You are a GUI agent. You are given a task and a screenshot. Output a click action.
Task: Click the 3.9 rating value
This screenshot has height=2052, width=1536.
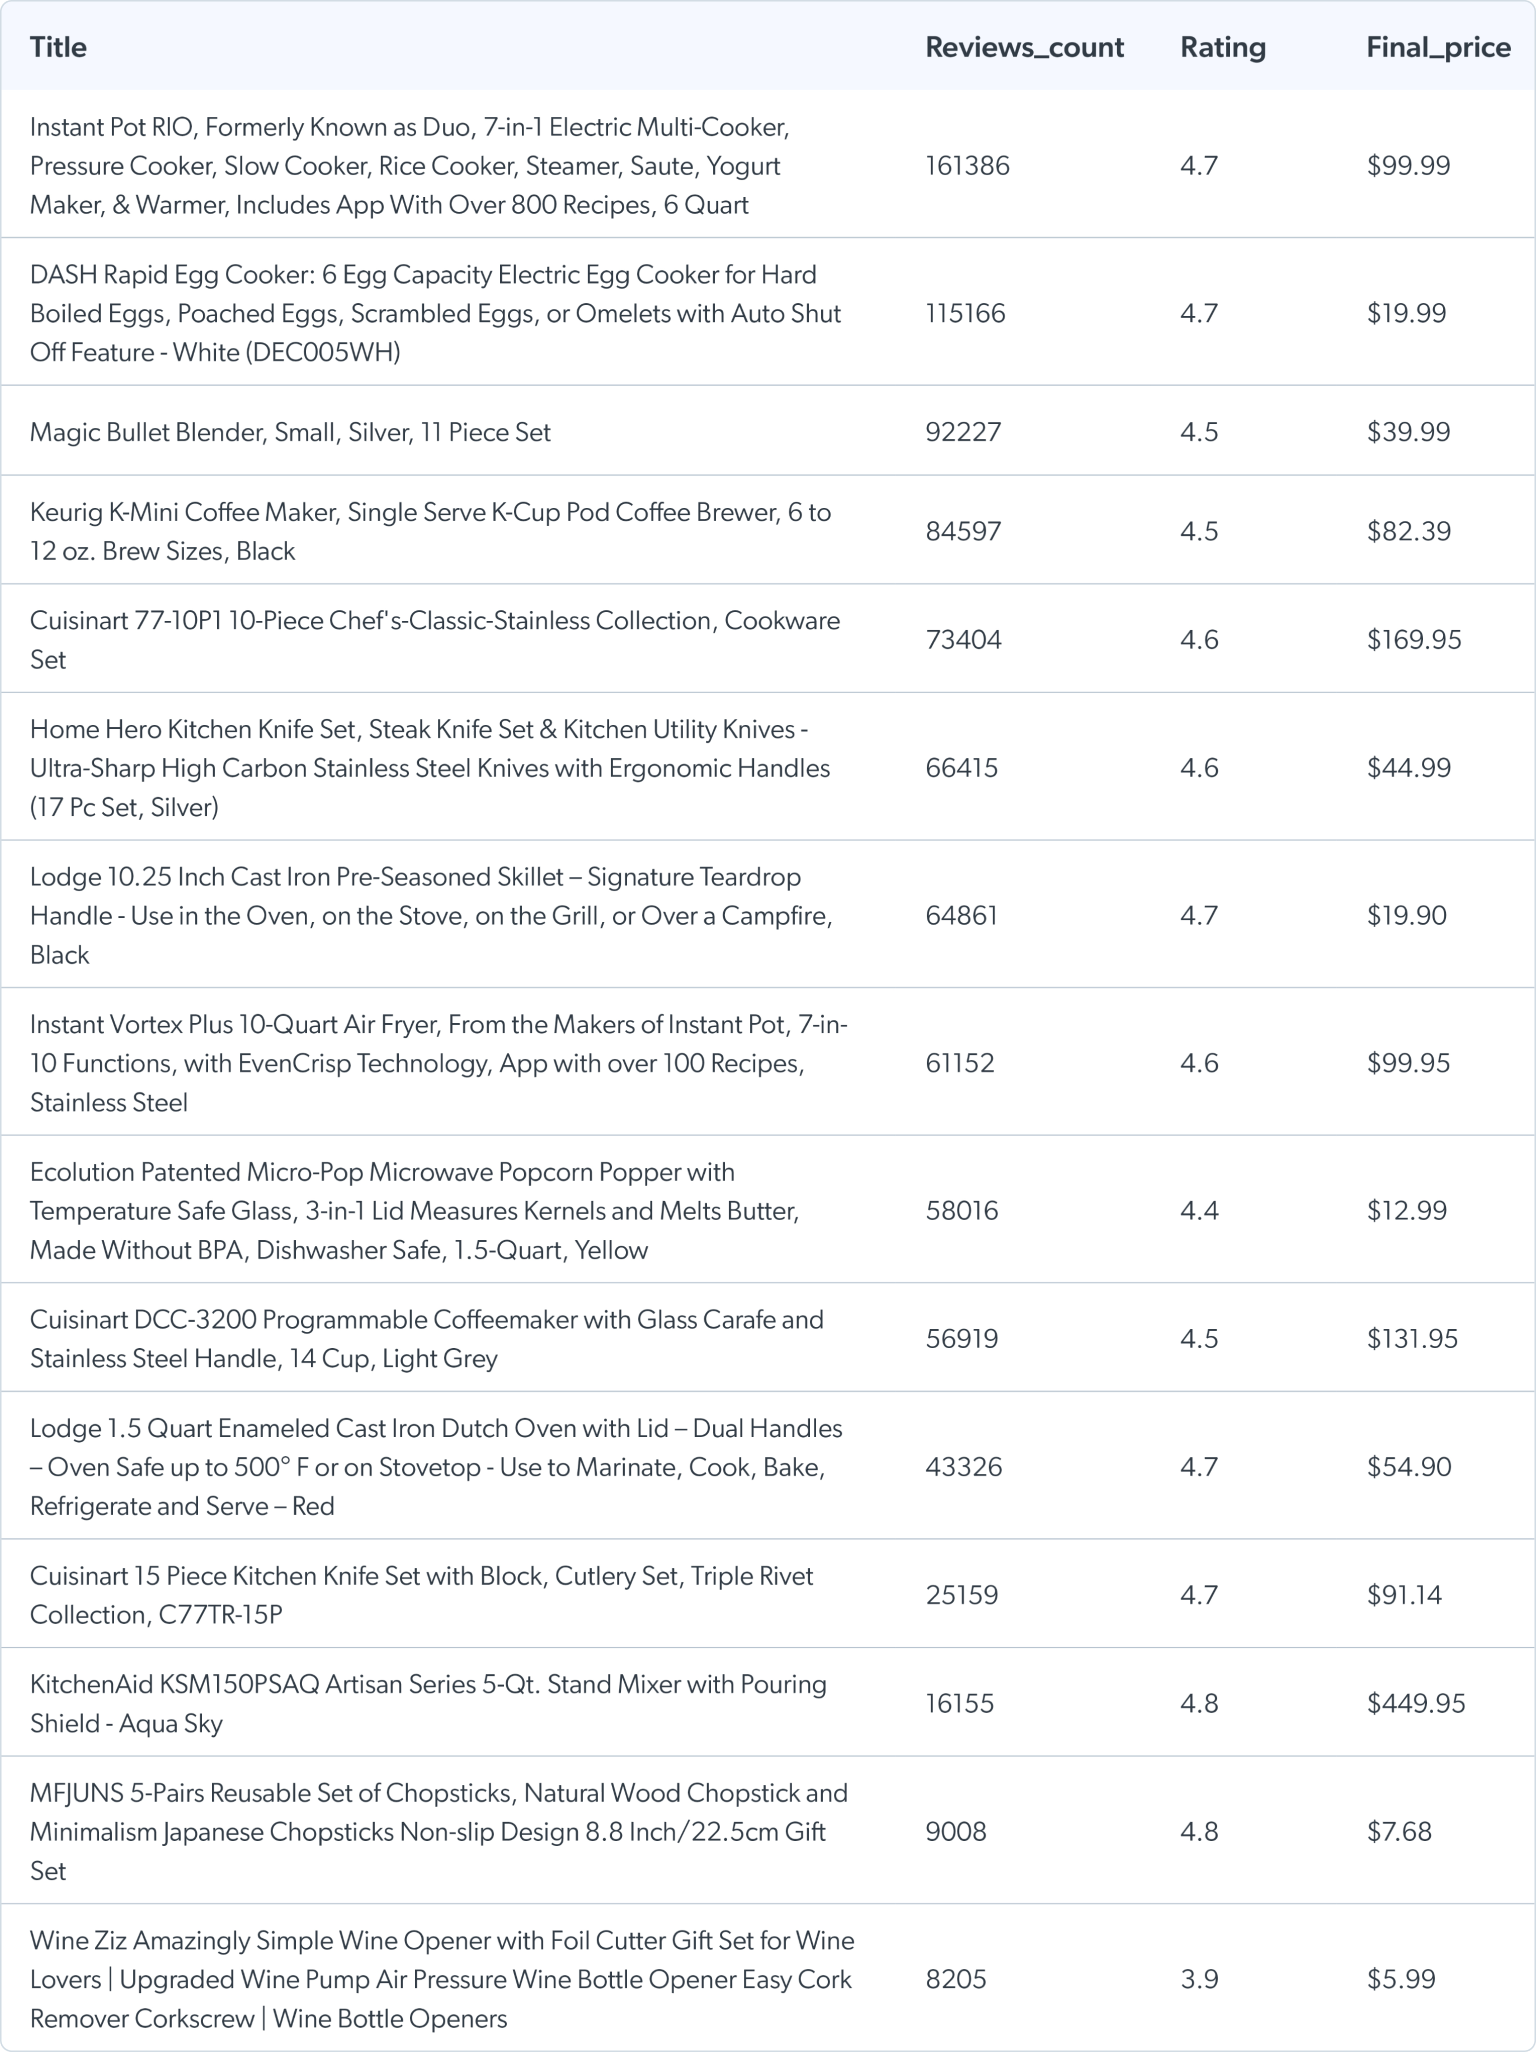(x=1199, y=1979)
